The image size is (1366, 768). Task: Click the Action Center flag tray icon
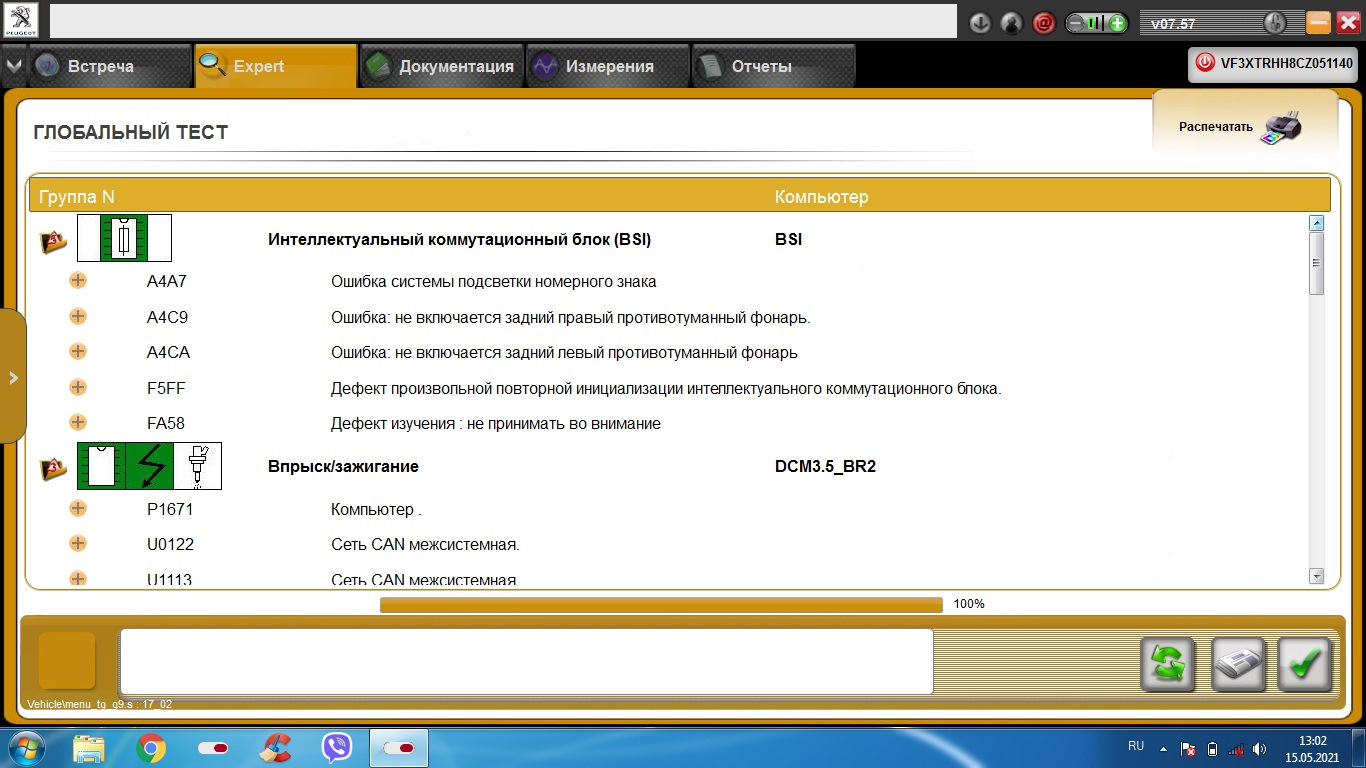[x=1189, y=748]
